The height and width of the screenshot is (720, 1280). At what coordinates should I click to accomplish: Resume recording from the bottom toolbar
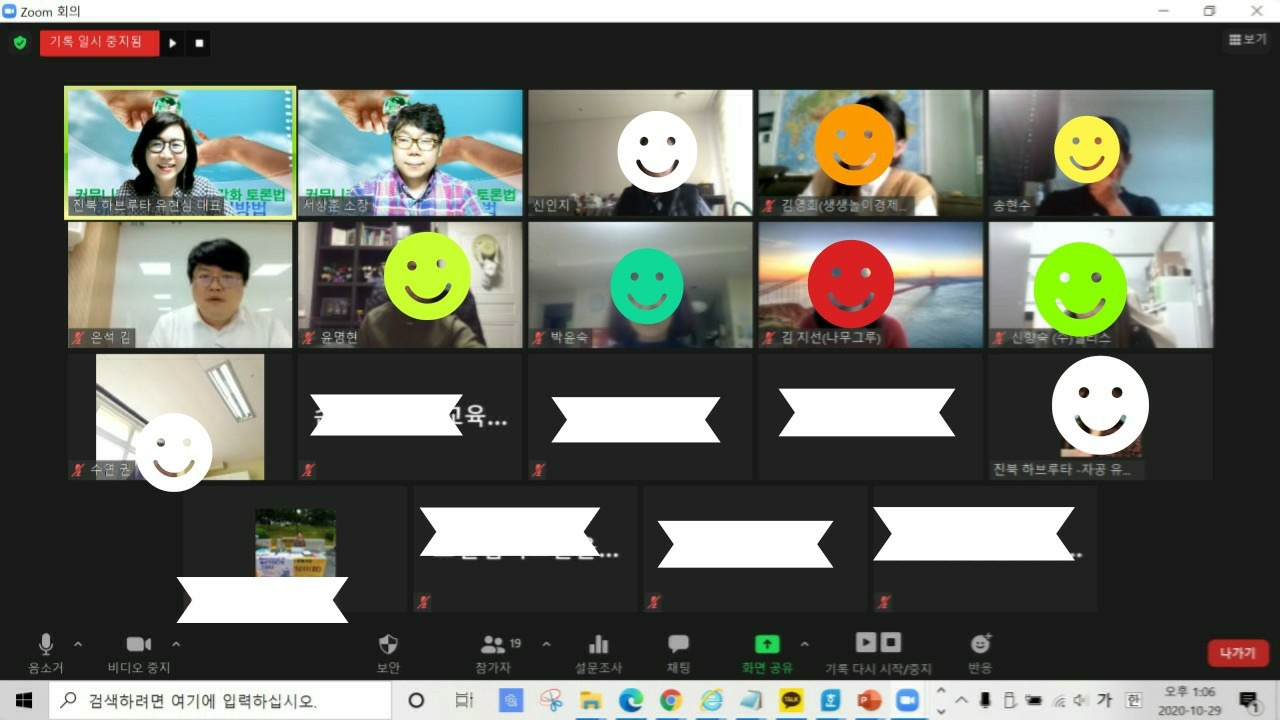point(866,642)
